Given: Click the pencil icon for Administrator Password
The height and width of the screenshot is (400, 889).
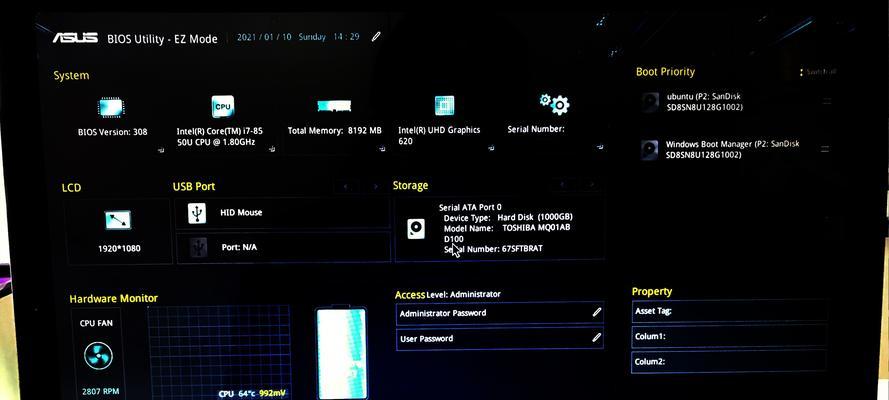Looking at the screenshot, I should [596, 312].
